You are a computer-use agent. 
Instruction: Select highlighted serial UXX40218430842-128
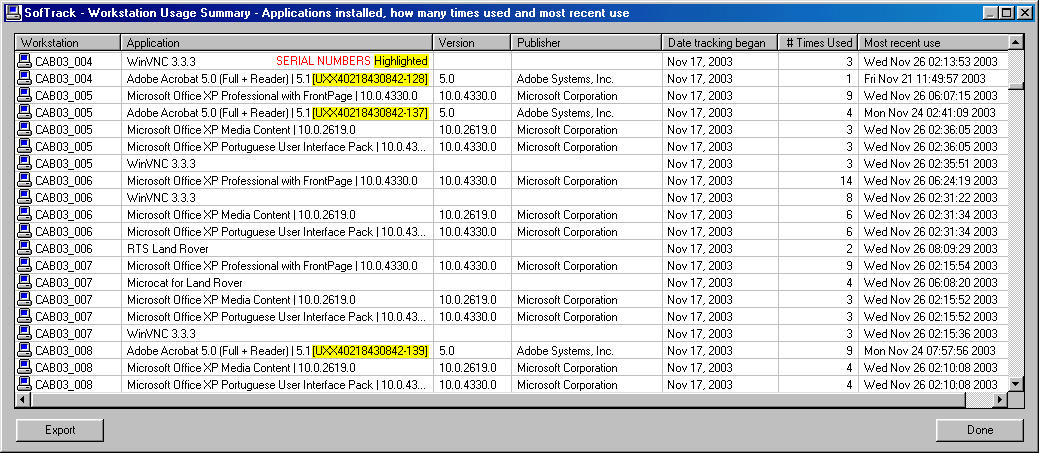tap(371, 78)
